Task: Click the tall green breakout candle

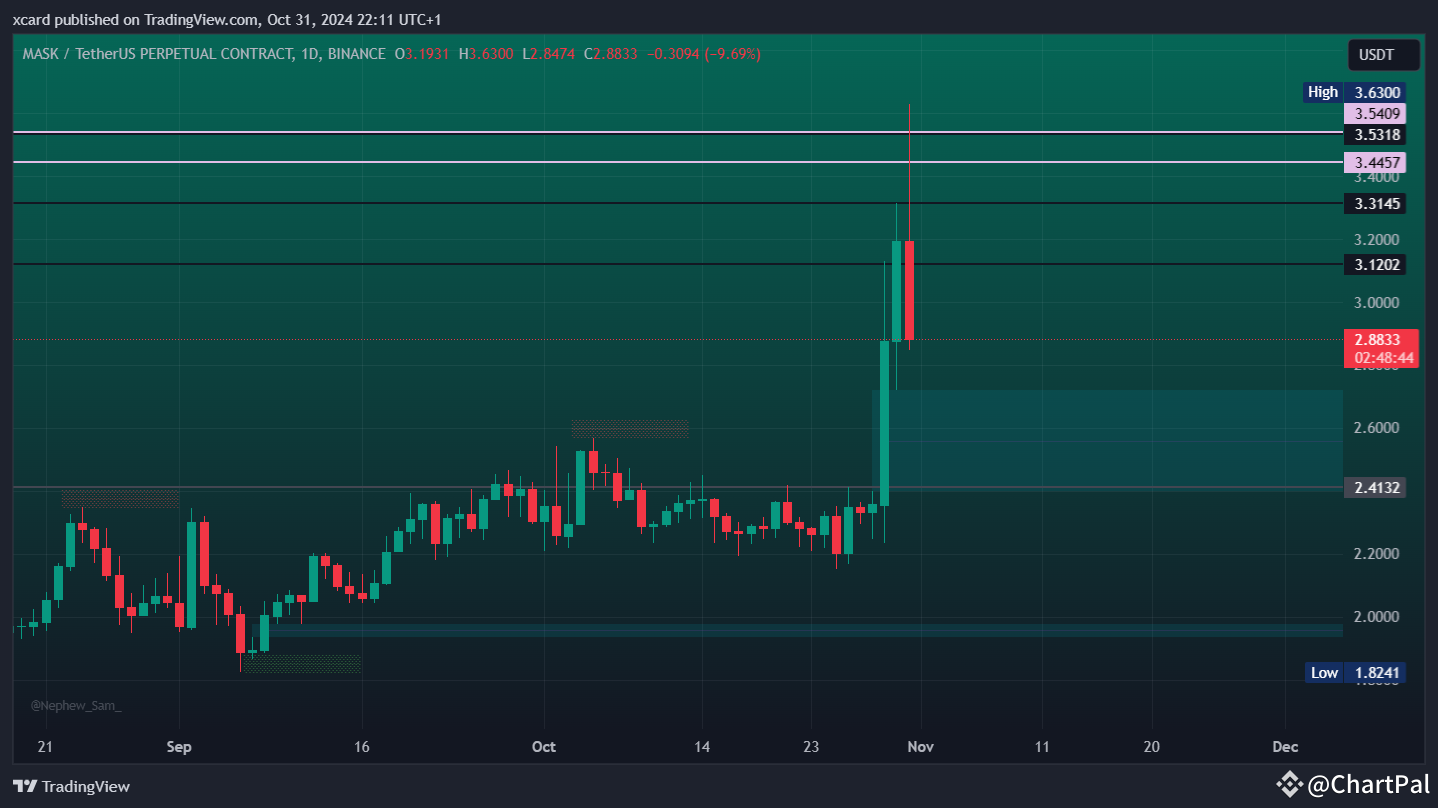Action: pyautogui.click(x=885, y=420)
